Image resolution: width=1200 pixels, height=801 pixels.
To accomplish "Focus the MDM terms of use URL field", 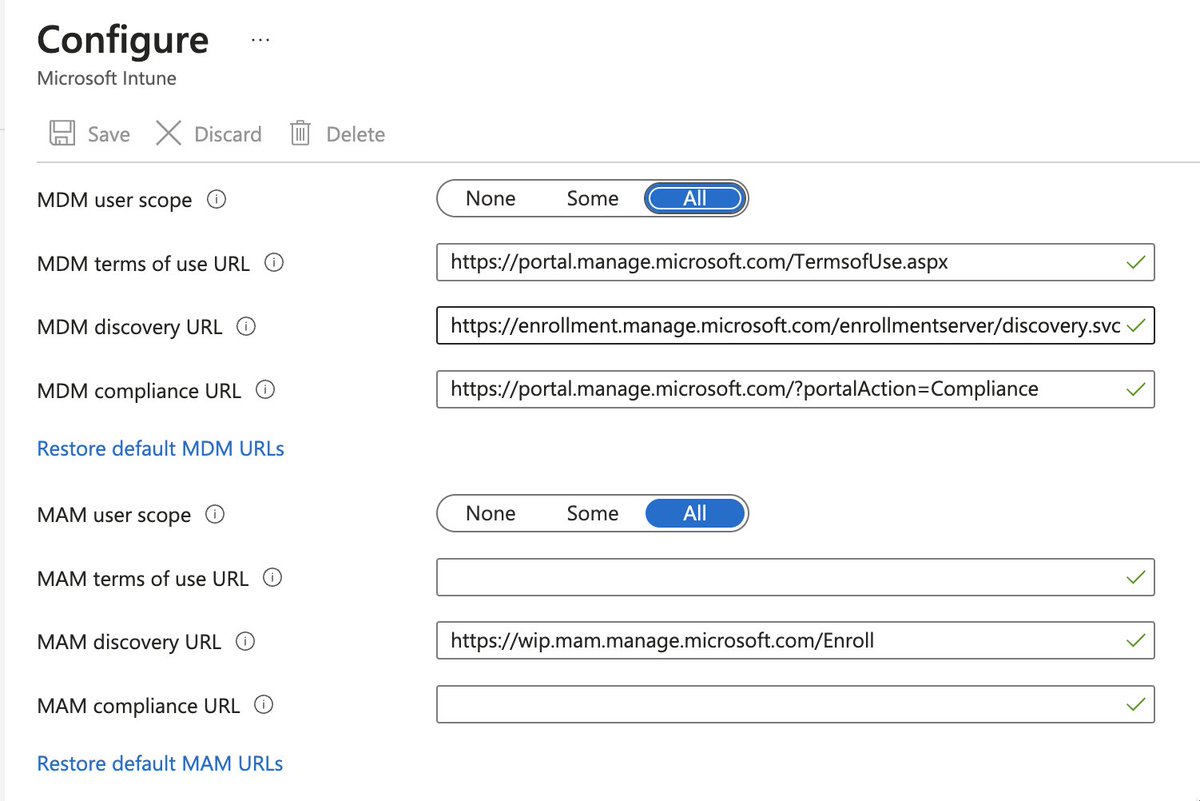I will pyautogui.click(x=795, y=263).
